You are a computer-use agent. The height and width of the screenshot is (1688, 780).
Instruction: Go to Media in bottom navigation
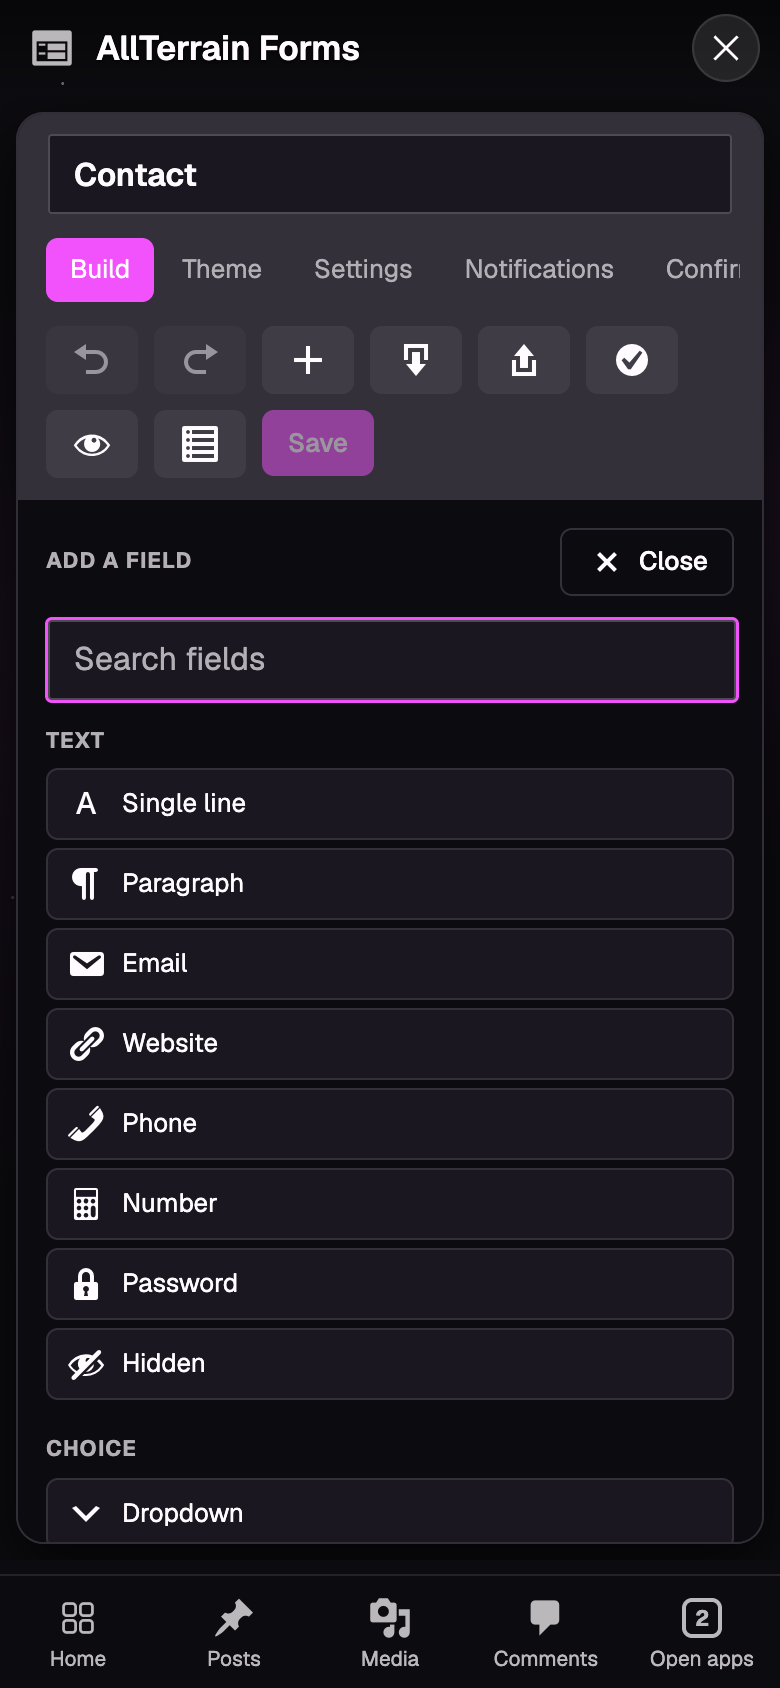[x=390, y=1632]
